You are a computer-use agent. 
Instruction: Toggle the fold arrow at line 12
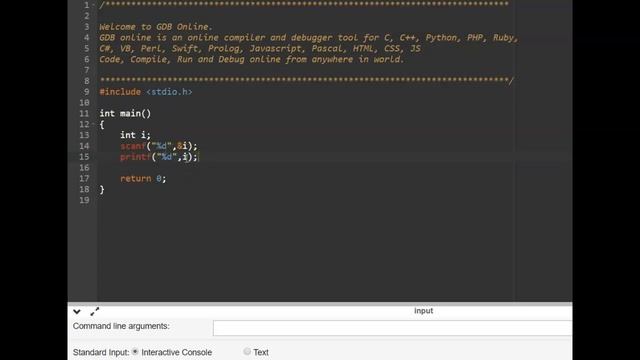tap(93, 123)
